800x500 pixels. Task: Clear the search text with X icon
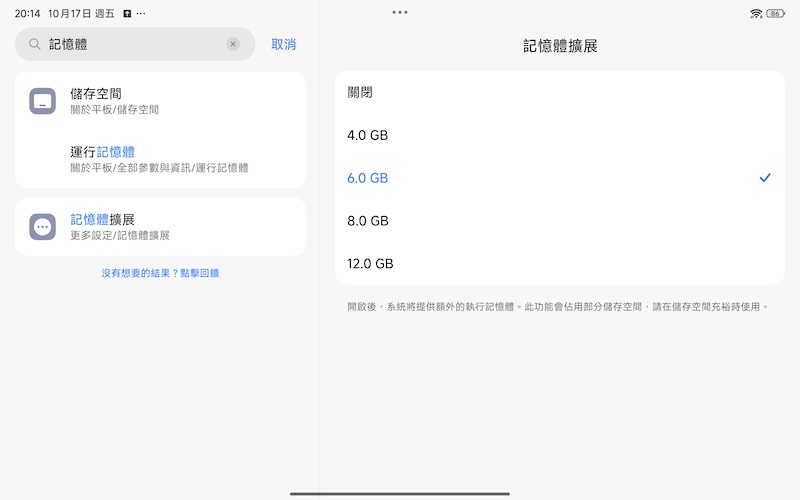tap(233, 44)
